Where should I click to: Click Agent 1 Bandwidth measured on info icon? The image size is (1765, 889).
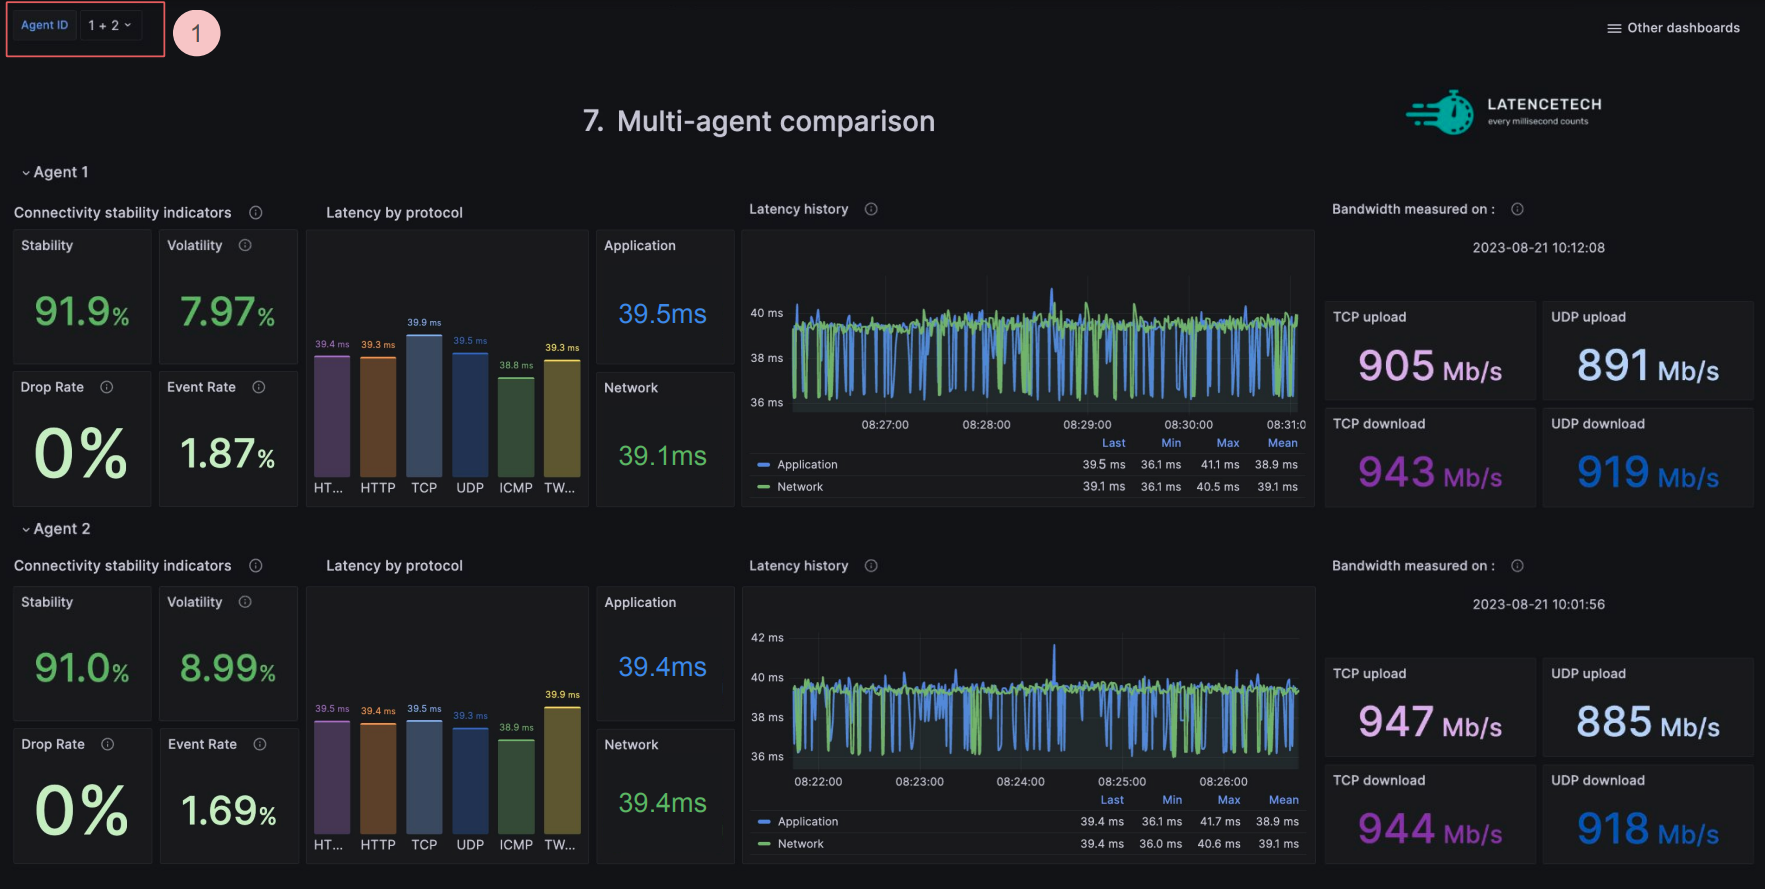[1517, 209]
